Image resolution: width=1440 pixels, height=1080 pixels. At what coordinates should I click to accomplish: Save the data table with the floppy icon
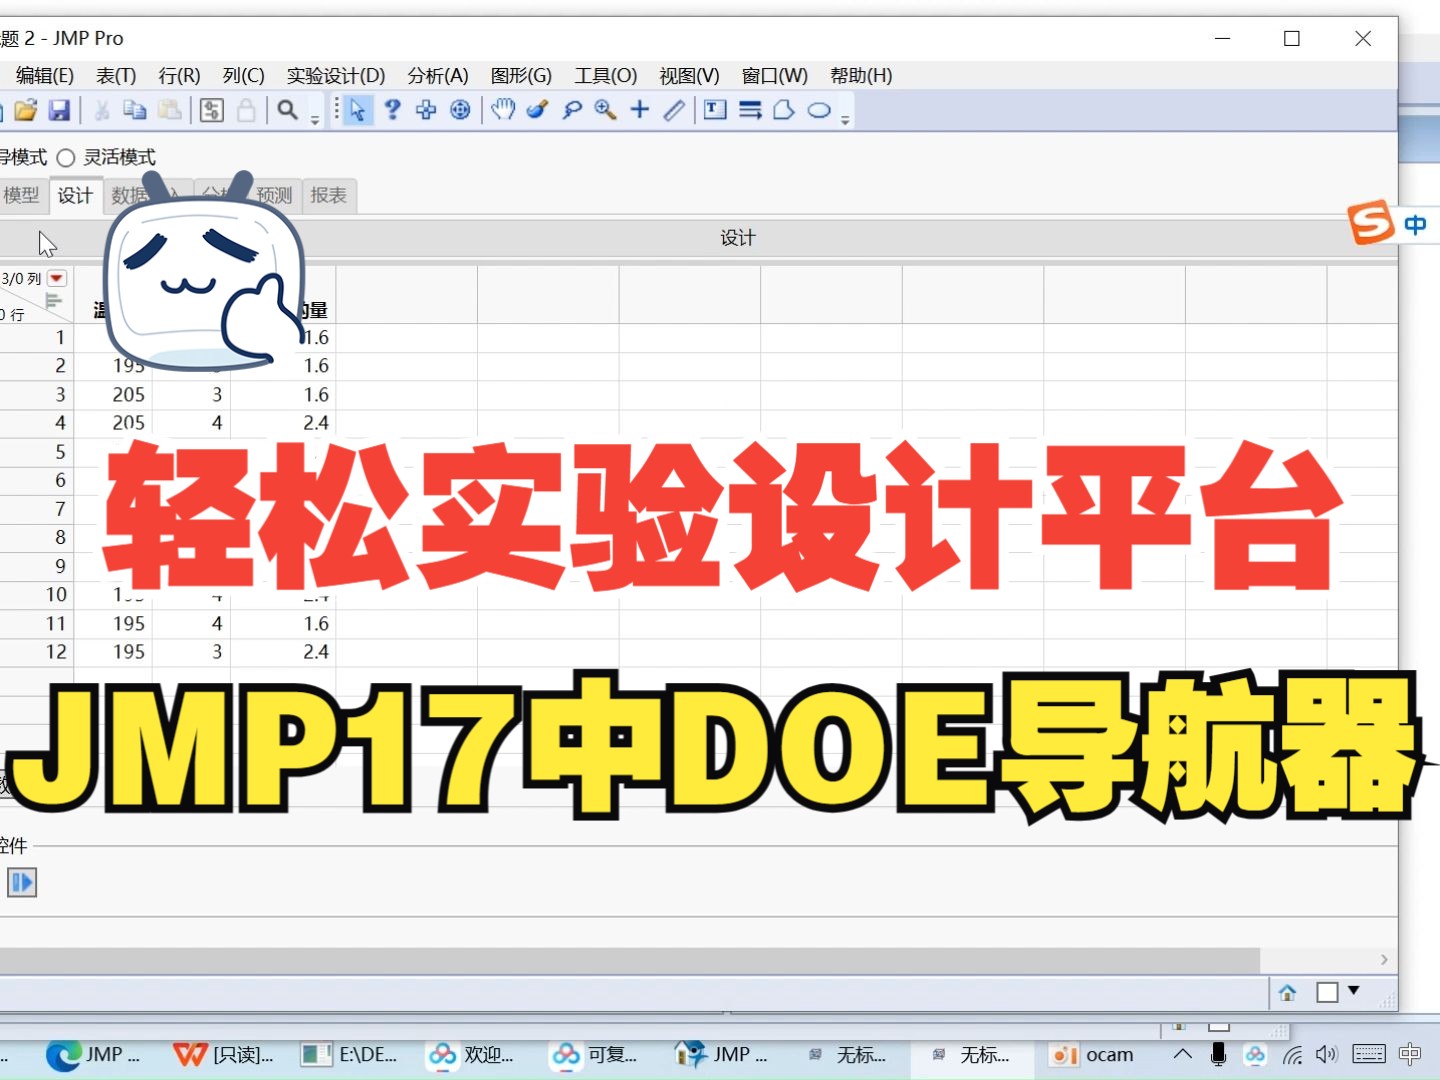click(59, 110)
